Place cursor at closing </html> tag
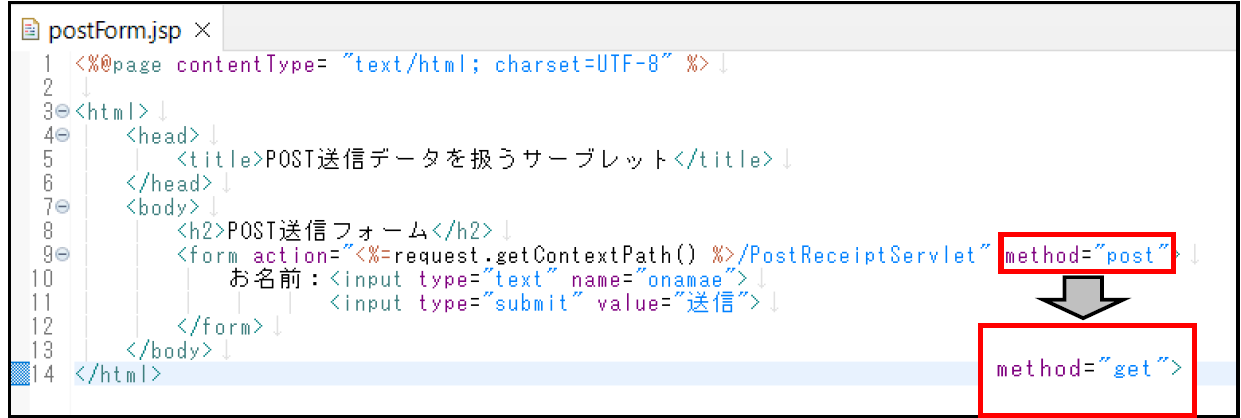Image resolution: width=1241 pixels, height=418 pixels. (x=118, y=374)
